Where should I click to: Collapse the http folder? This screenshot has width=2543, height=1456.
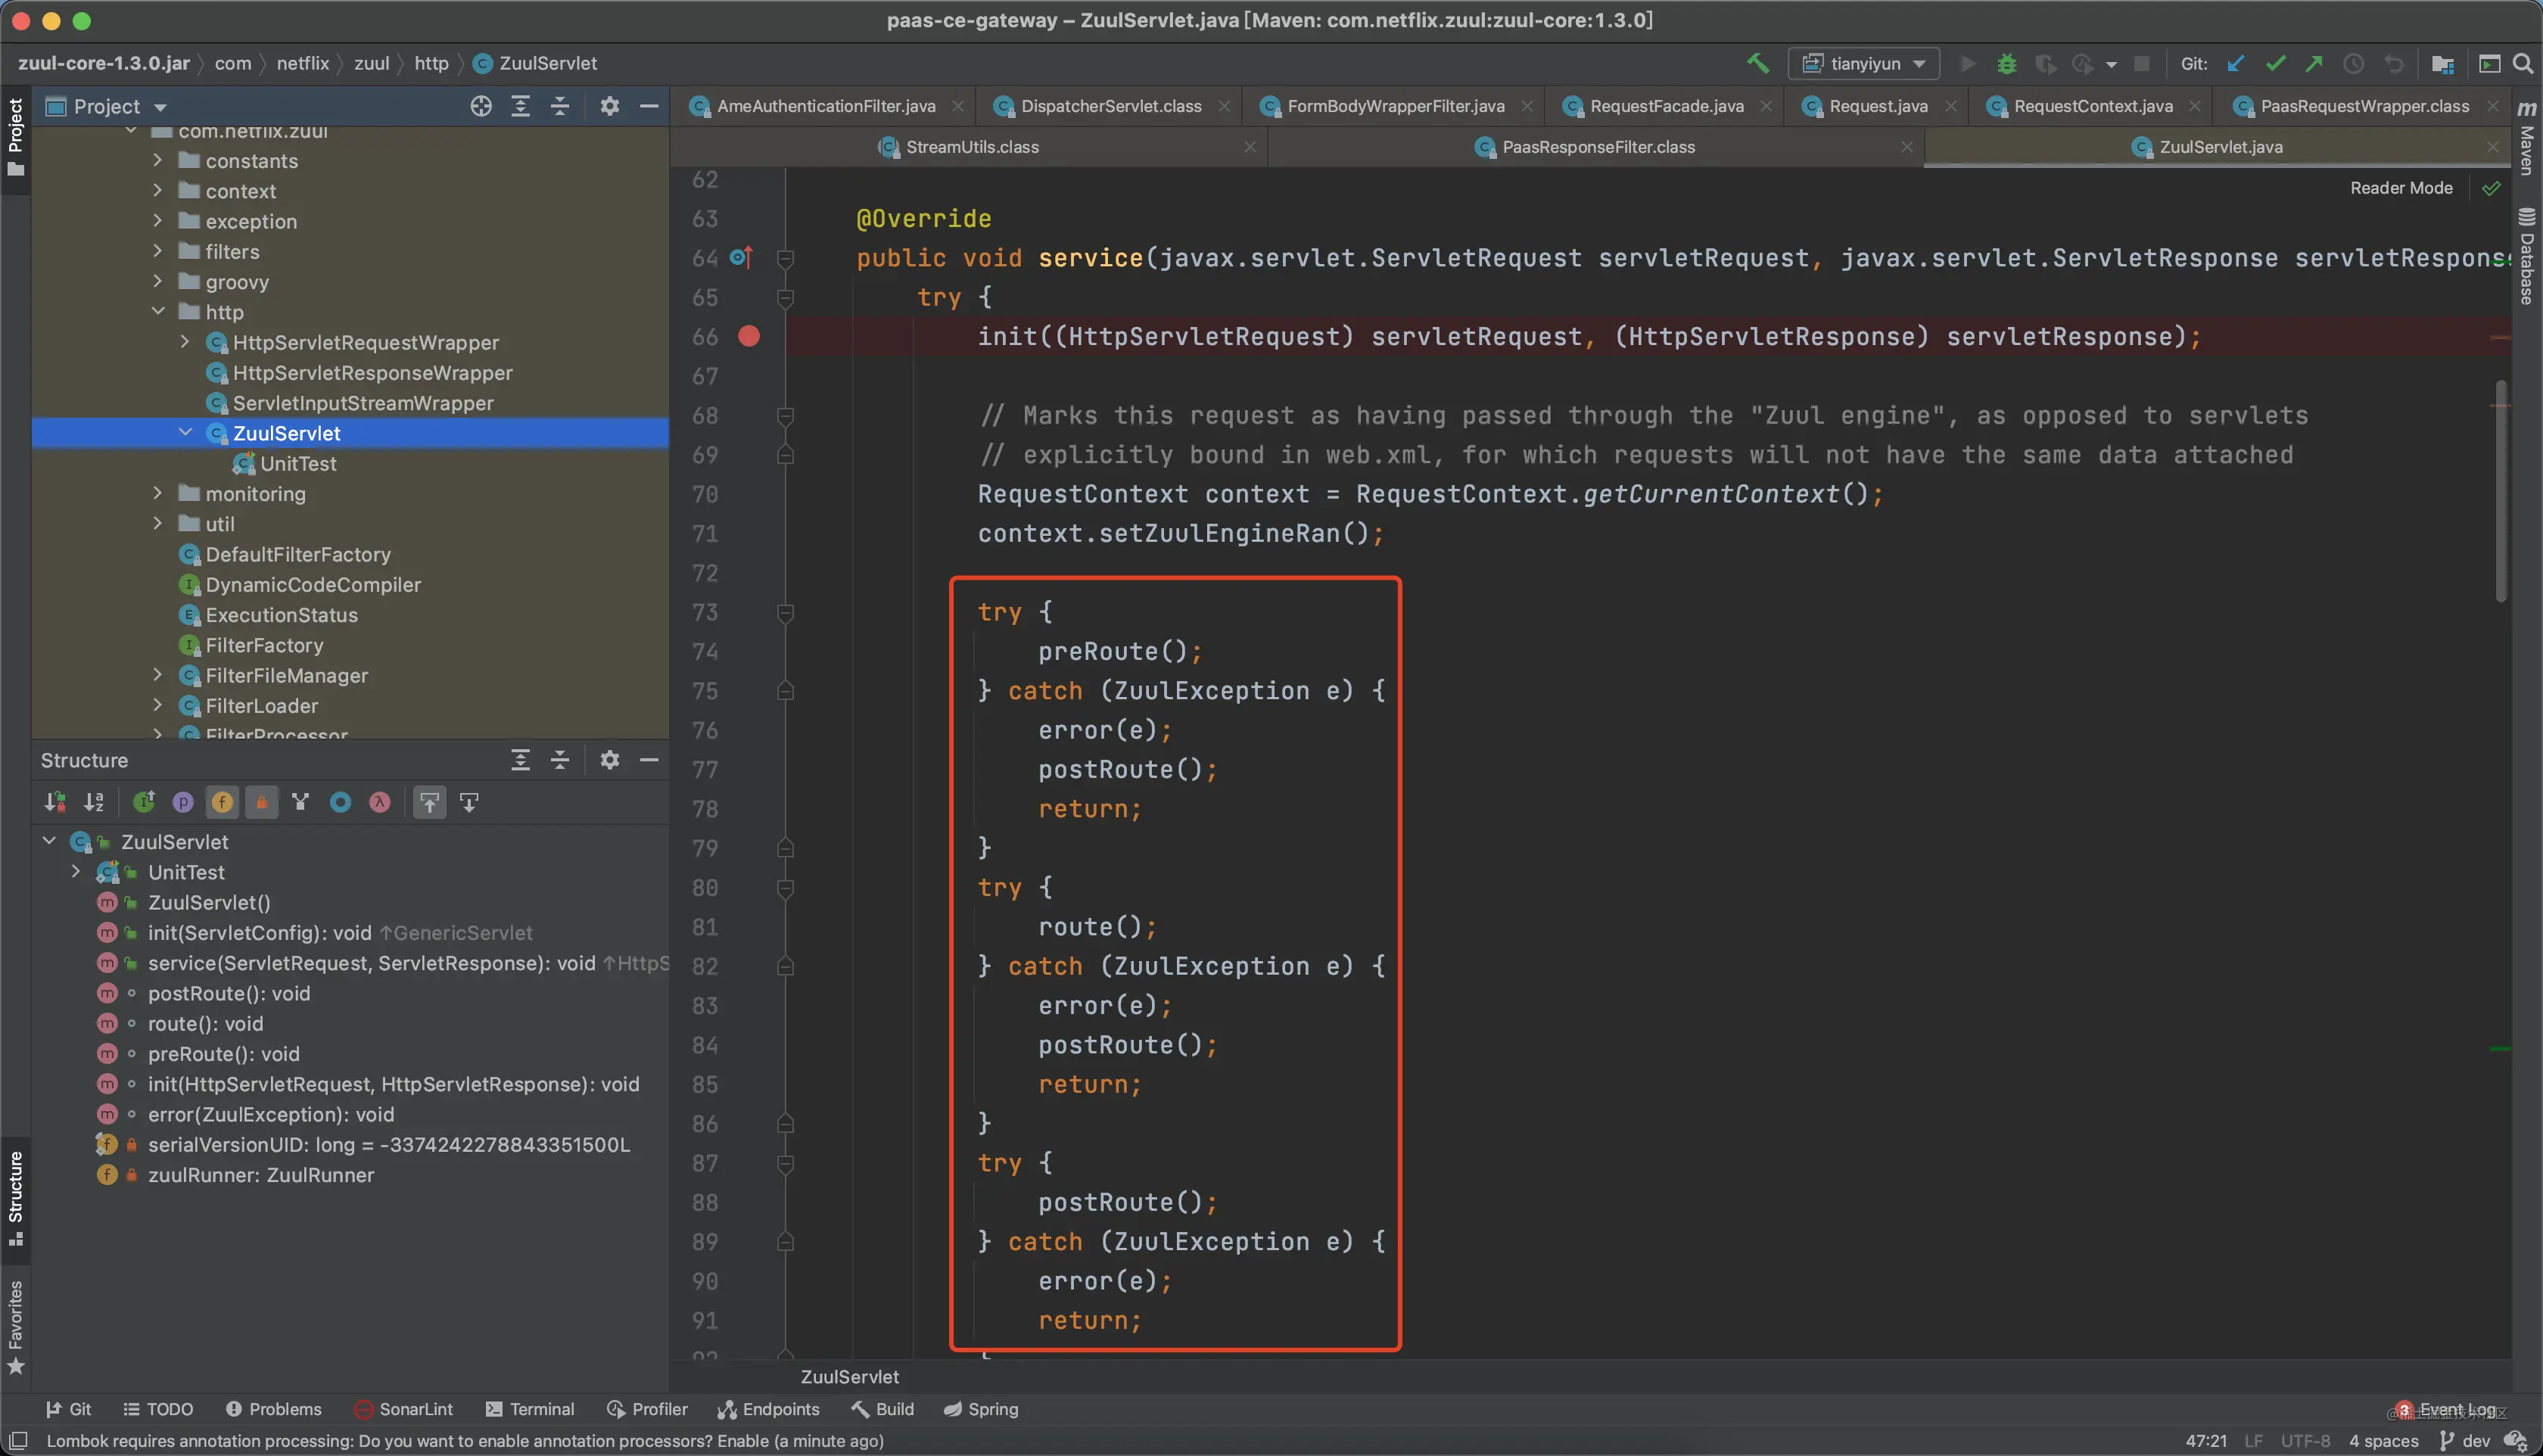coord(157,311)
